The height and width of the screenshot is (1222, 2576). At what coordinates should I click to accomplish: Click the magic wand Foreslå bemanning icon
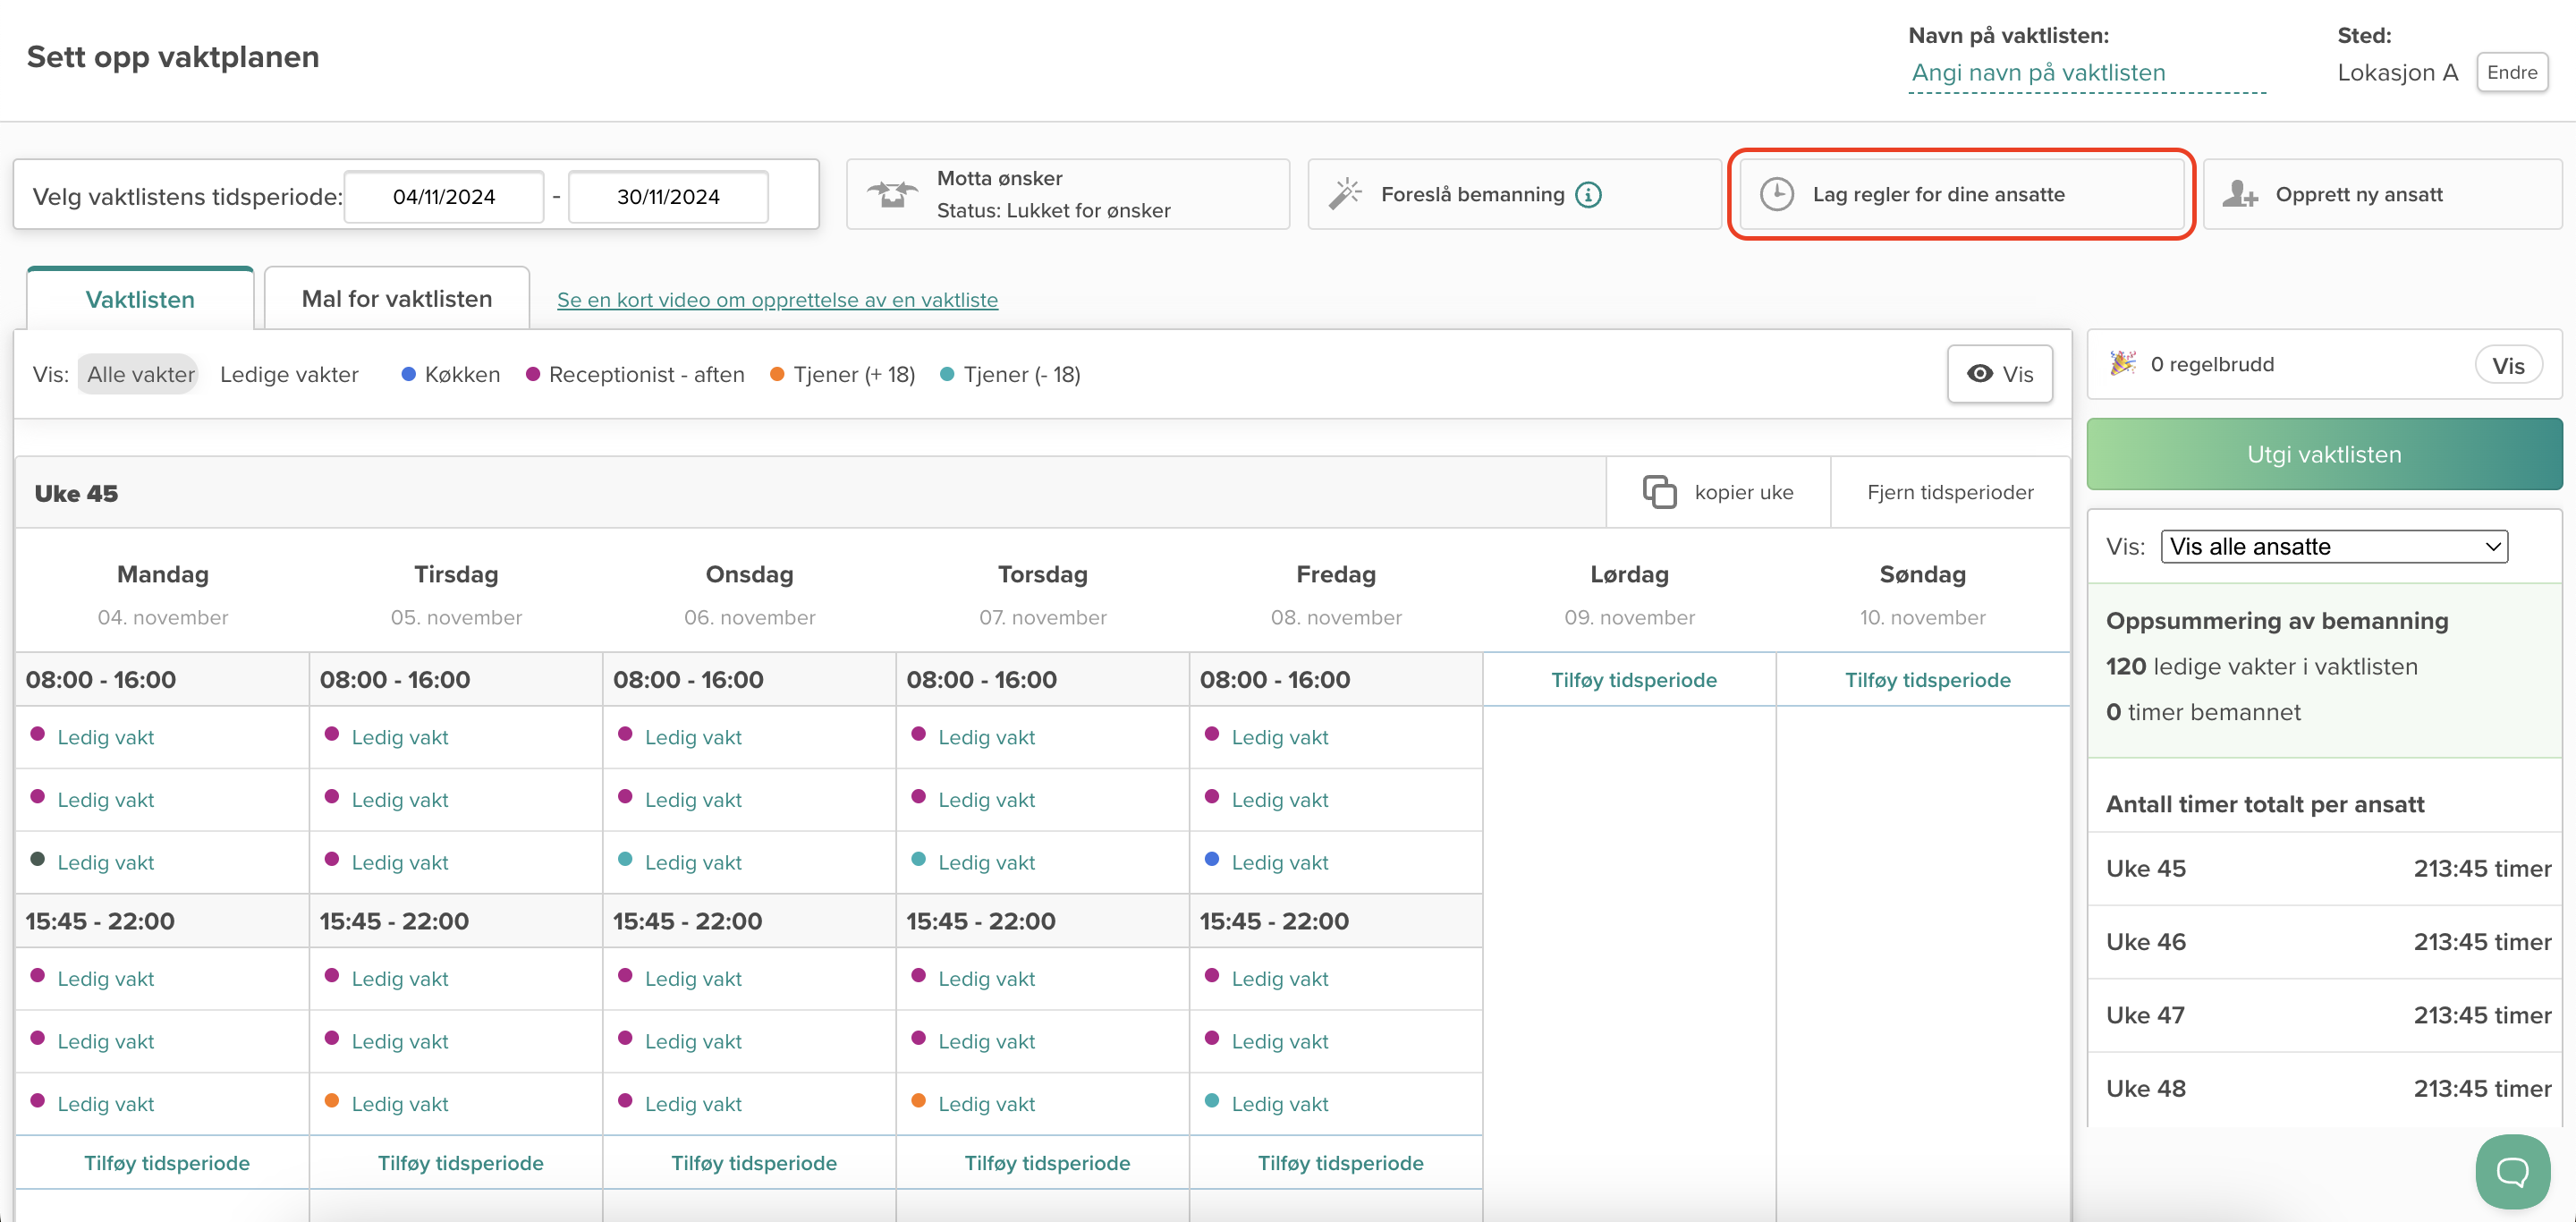click(x=1345, y=194)
